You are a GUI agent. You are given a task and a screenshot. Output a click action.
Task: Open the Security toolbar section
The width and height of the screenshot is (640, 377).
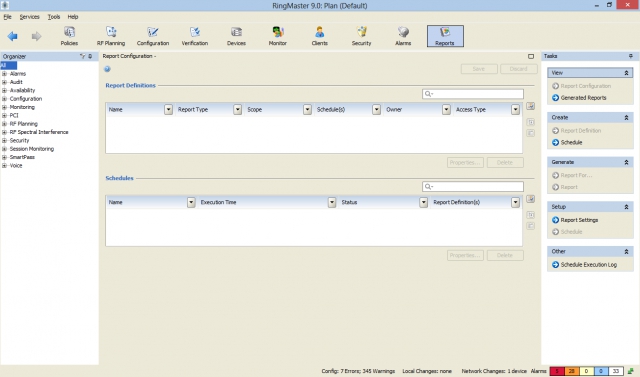(x=362, y=36)
